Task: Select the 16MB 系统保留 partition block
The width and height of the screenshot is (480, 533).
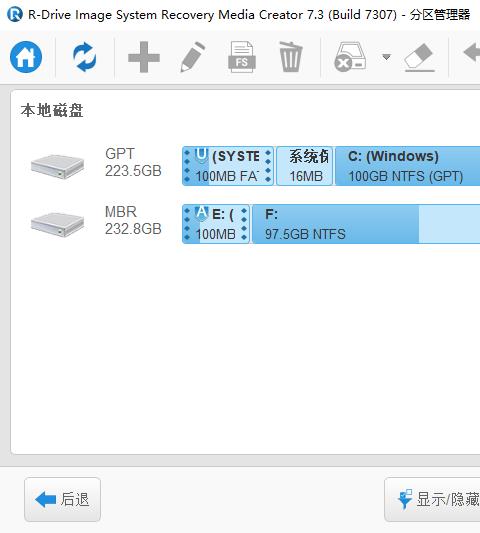Action: [x=305, y=166]
